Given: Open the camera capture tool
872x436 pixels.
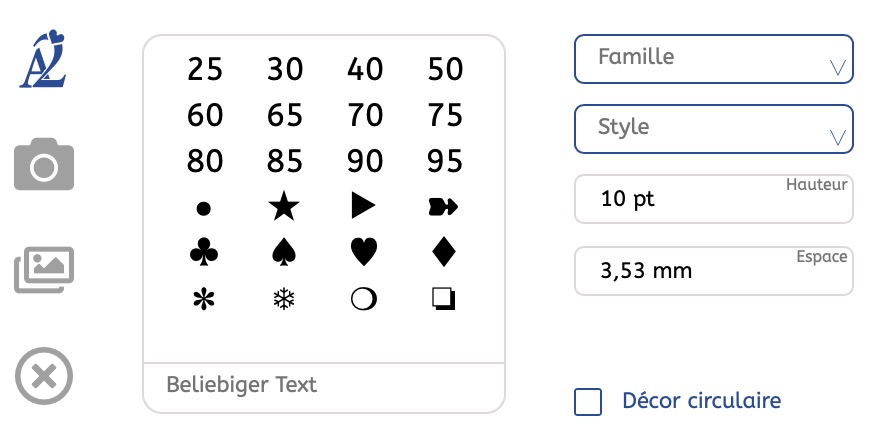Looking at the screenshot, I should [44, 164].
